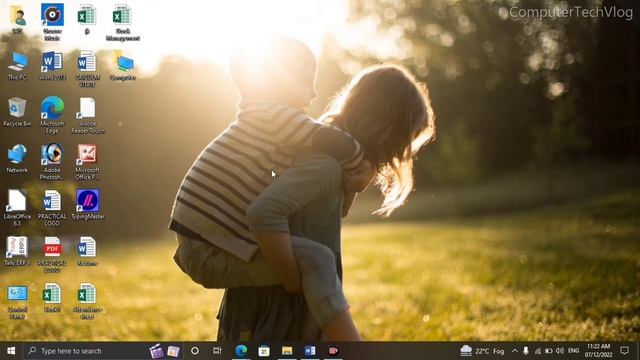Select the PRACTICAL LOGO Word document

(x=52, y=208)
